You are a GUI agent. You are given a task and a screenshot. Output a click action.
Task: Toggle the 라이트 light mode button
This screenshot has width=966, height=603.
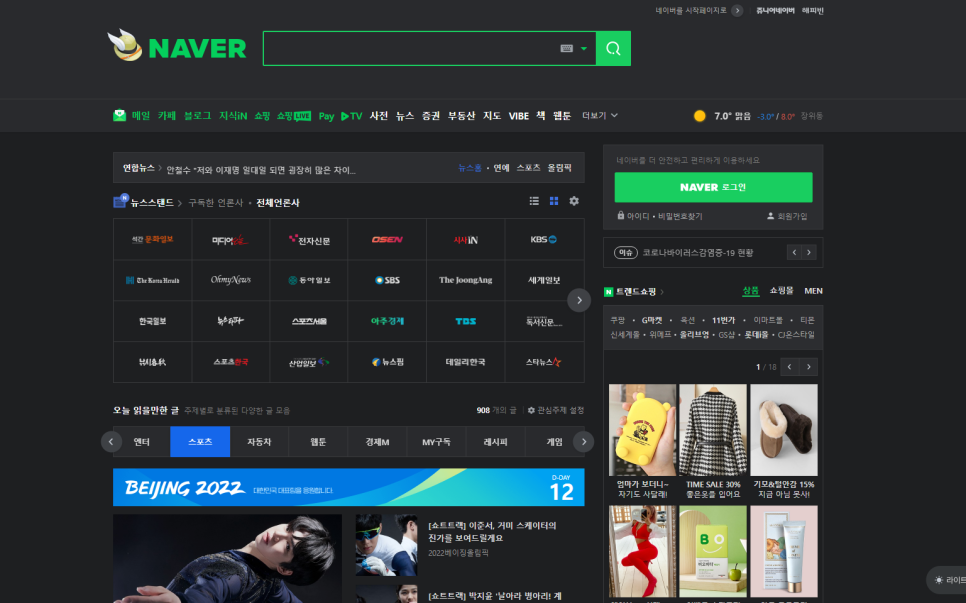tap(948, 580)
